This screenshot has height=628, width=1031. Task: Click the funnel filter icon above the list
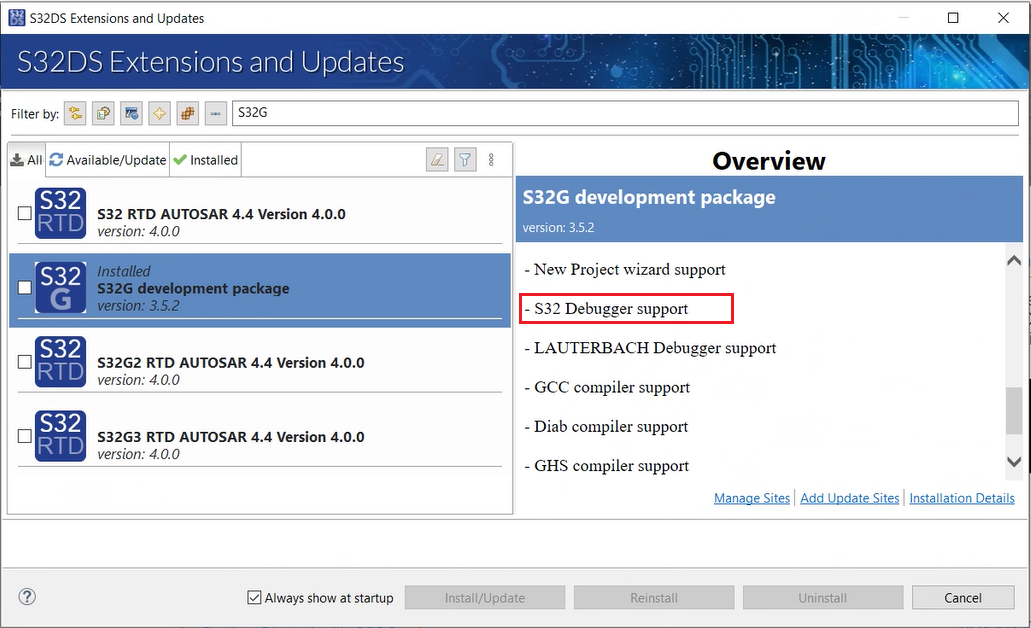(465, 159)
